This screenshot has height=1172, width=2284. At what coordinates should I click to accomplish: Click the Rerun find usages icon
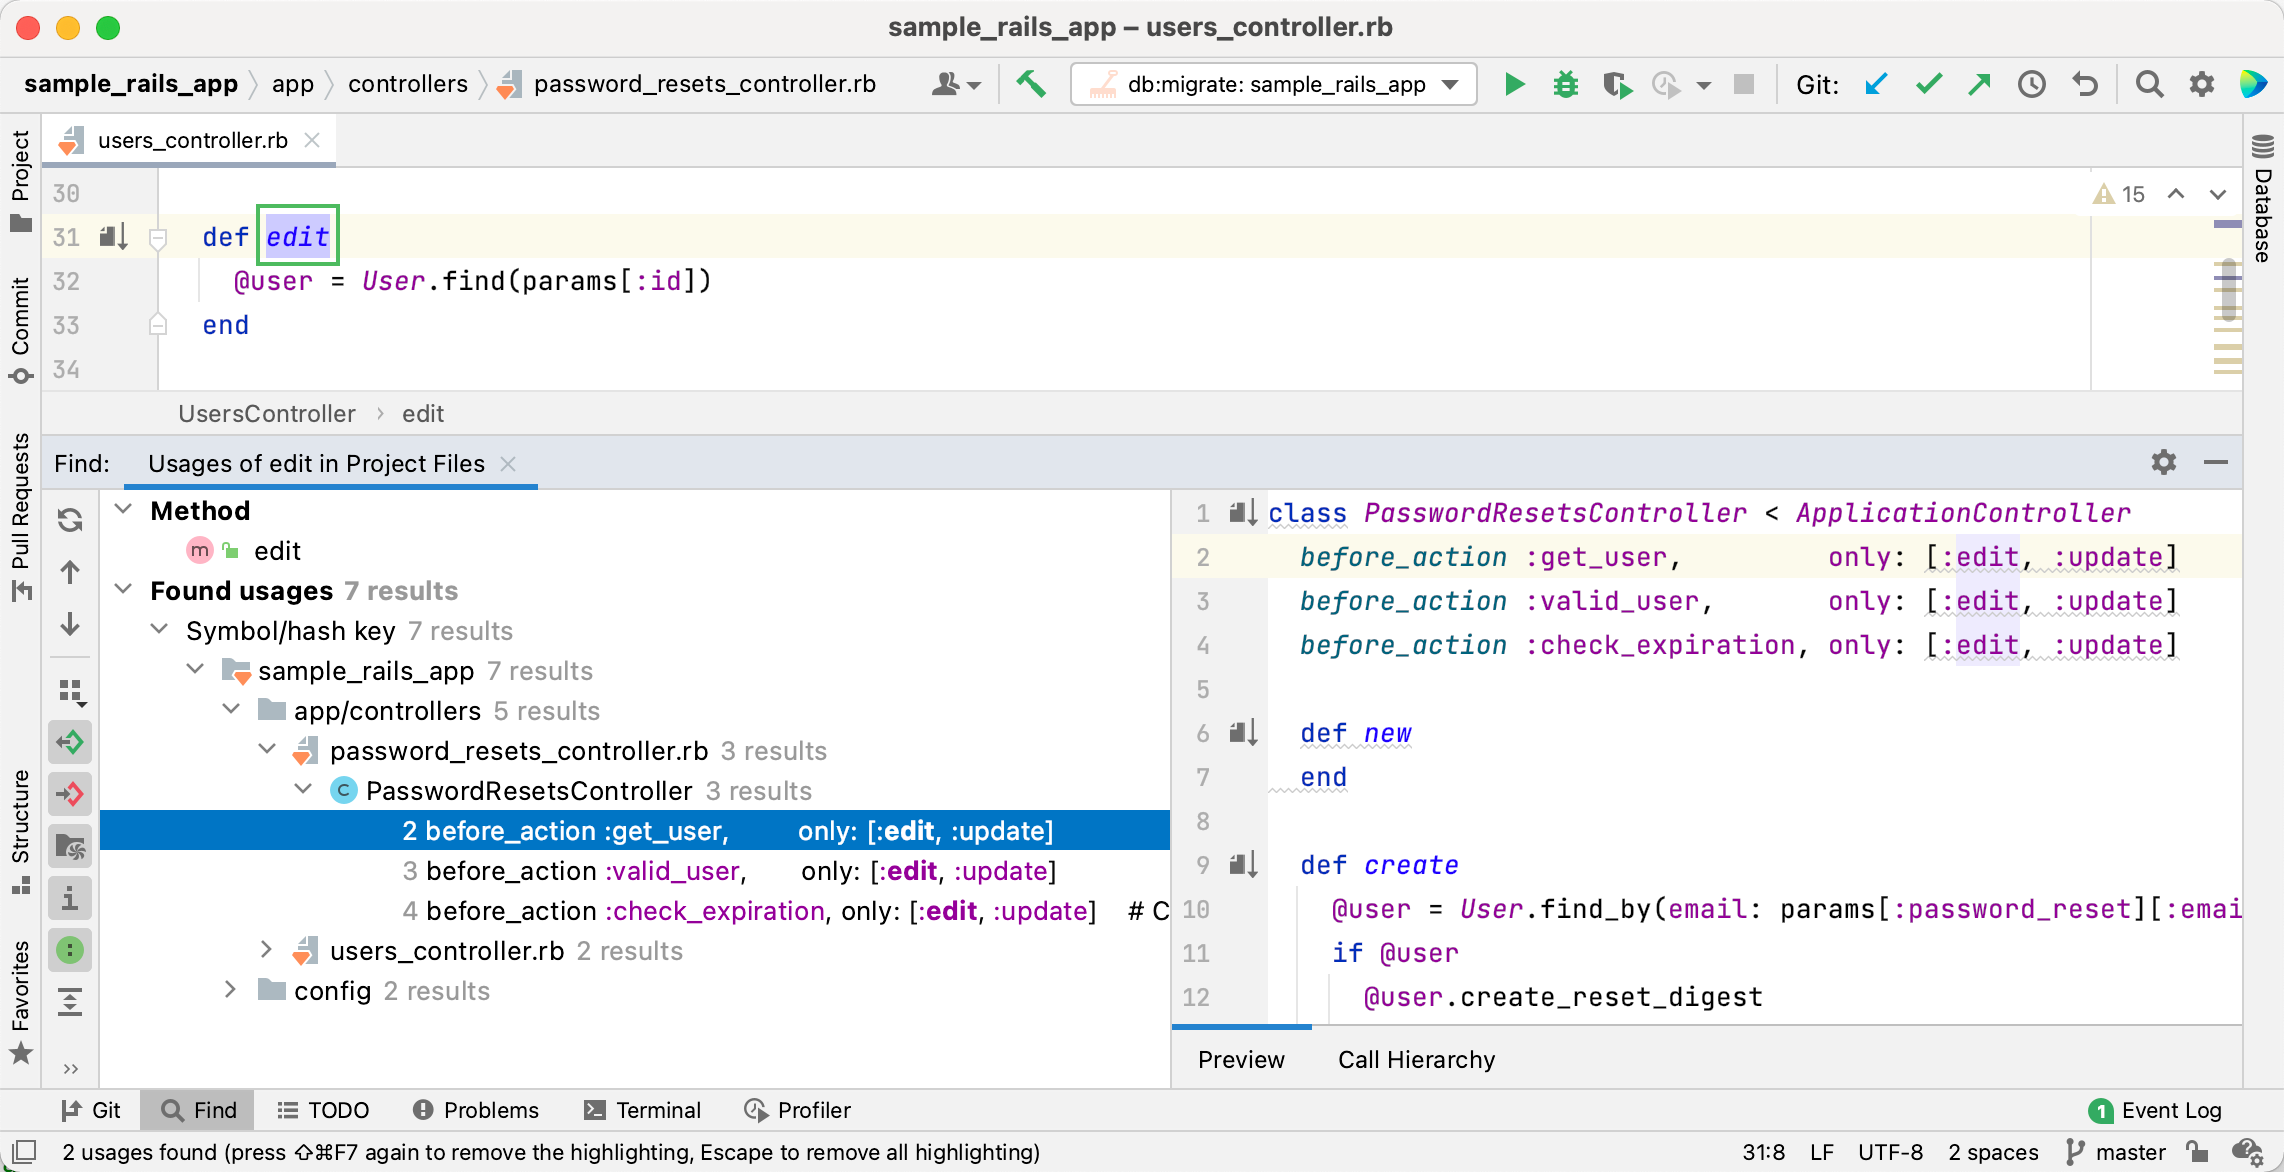[x=70, y=520]
